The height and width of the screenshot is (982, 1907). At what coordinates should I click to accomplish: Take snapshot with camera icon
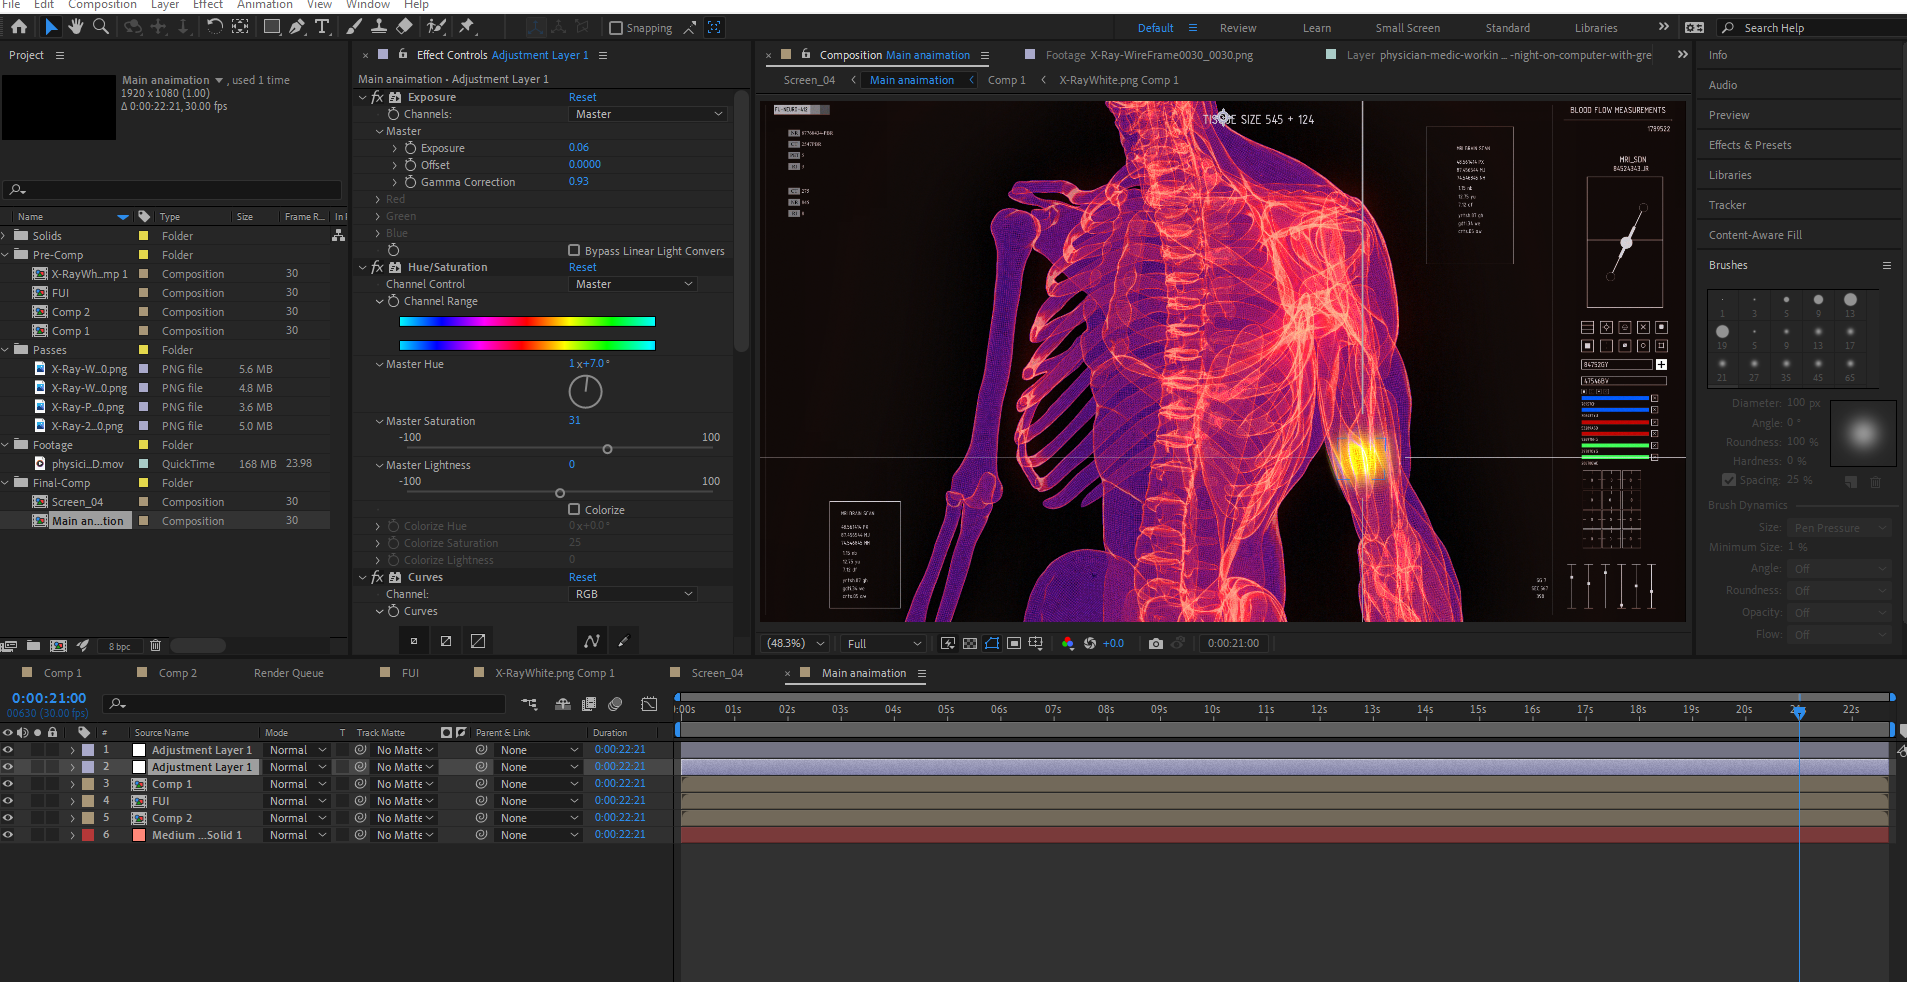(1156, 643)
